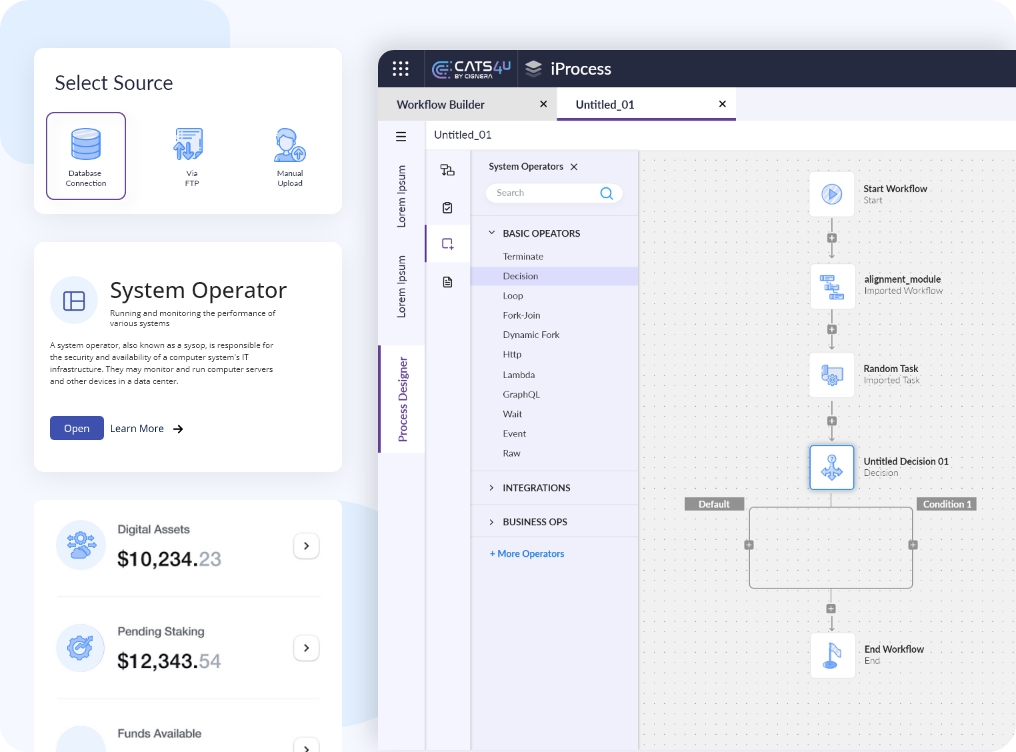1016x752 pixels.
Task: Click the search magnifier icon
Action: (x=606, y=193)
